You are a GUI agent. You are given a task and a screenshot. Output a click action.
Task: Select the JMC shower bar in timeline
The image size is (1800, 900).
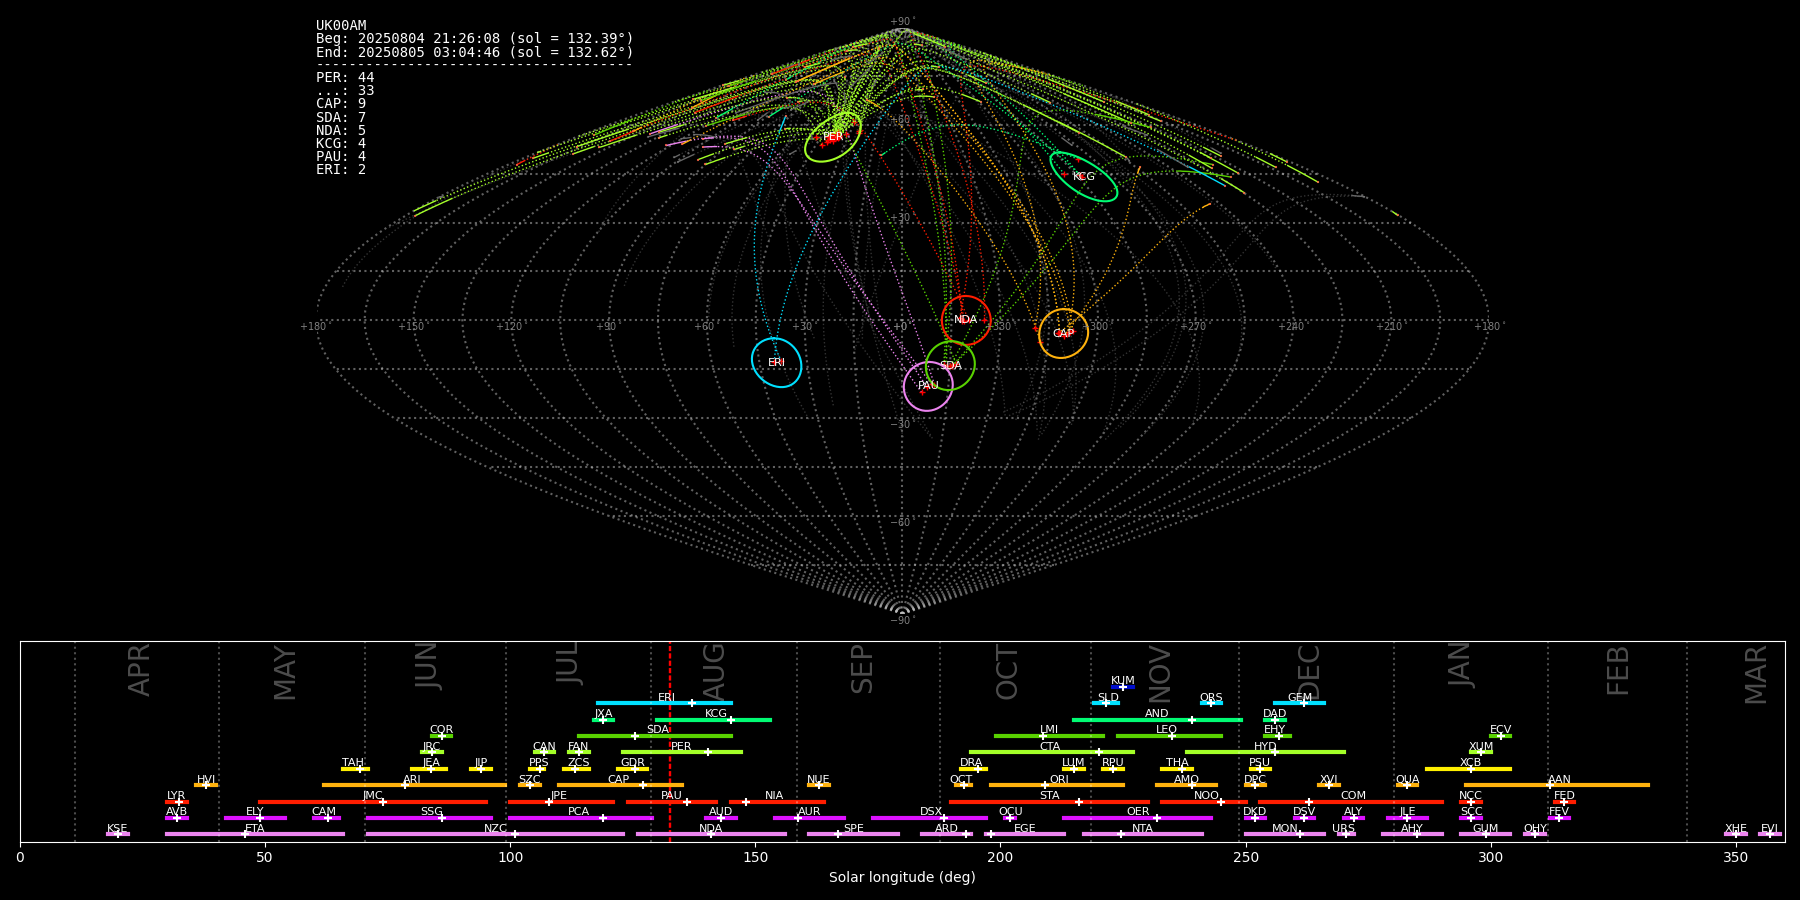point(373,801)
